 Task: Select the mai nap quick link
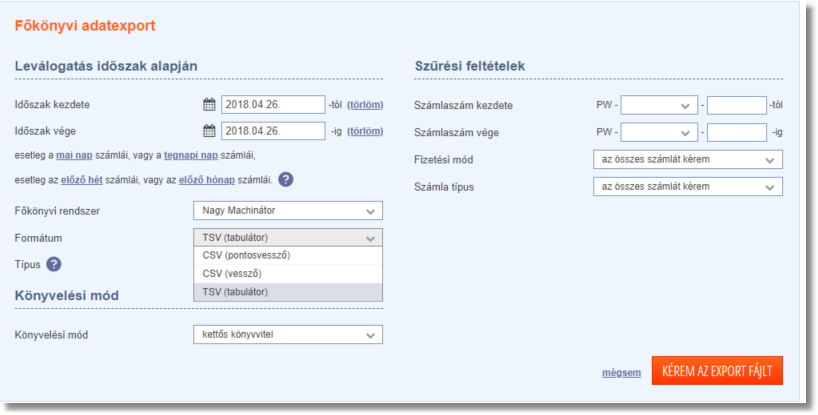click(x=73, y=155)
